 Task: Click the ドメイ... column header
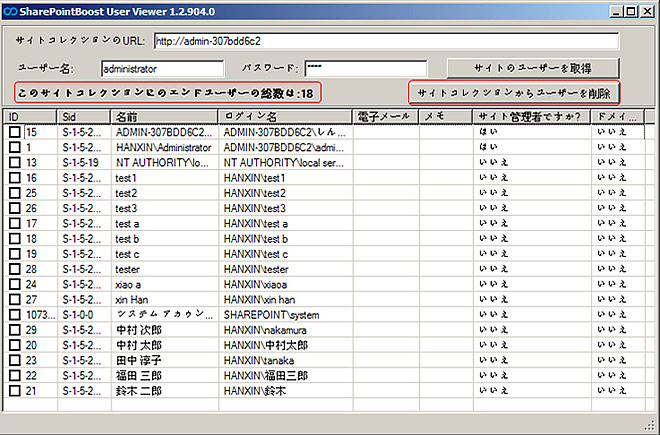point(618,117)
